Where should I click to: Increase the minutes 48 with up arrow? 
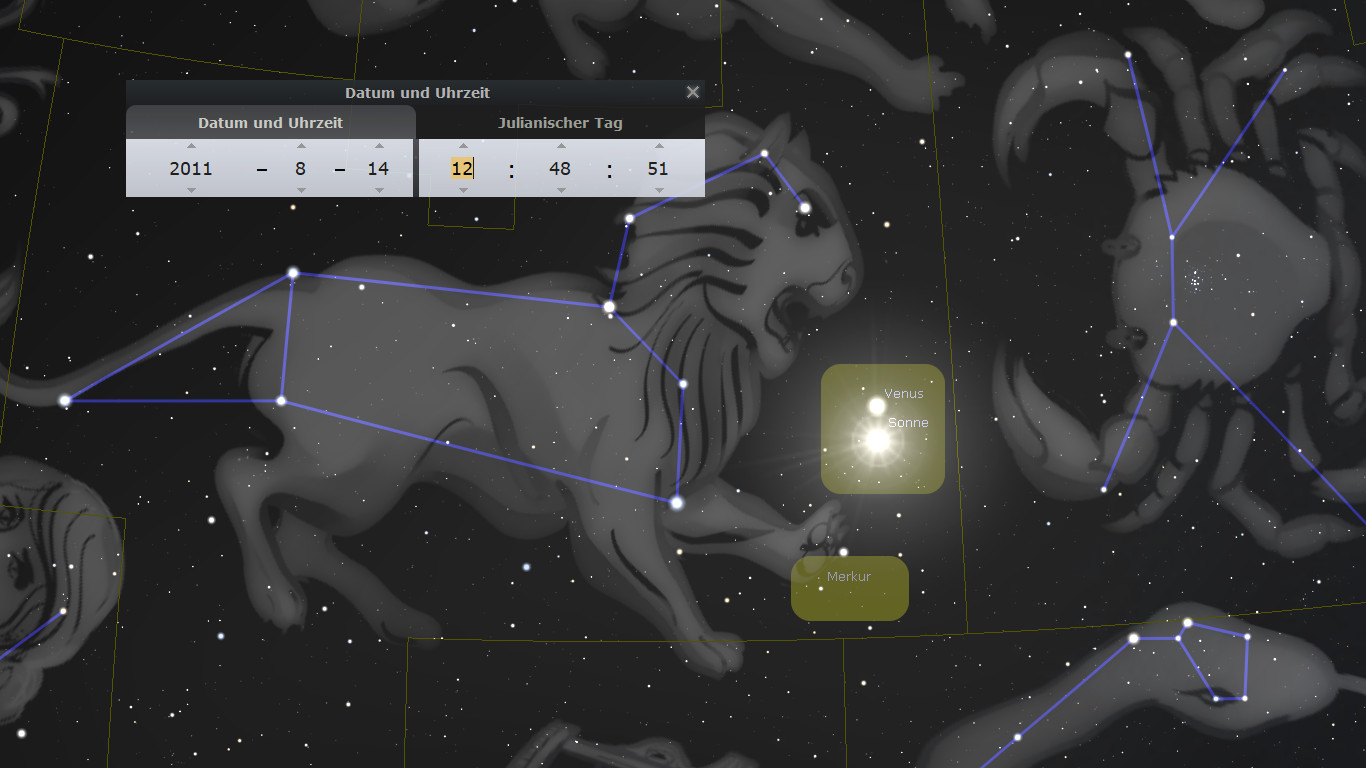[x=561, y=146]
